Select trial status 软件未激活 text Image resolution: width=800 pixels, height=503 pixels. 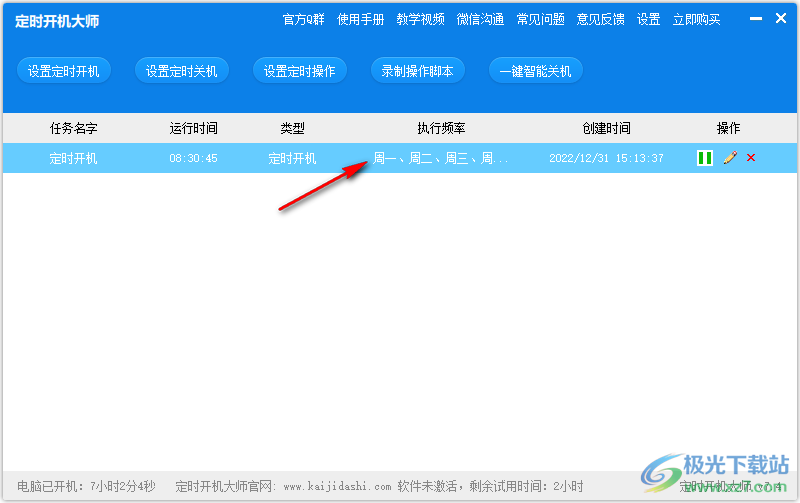(427, 486)
